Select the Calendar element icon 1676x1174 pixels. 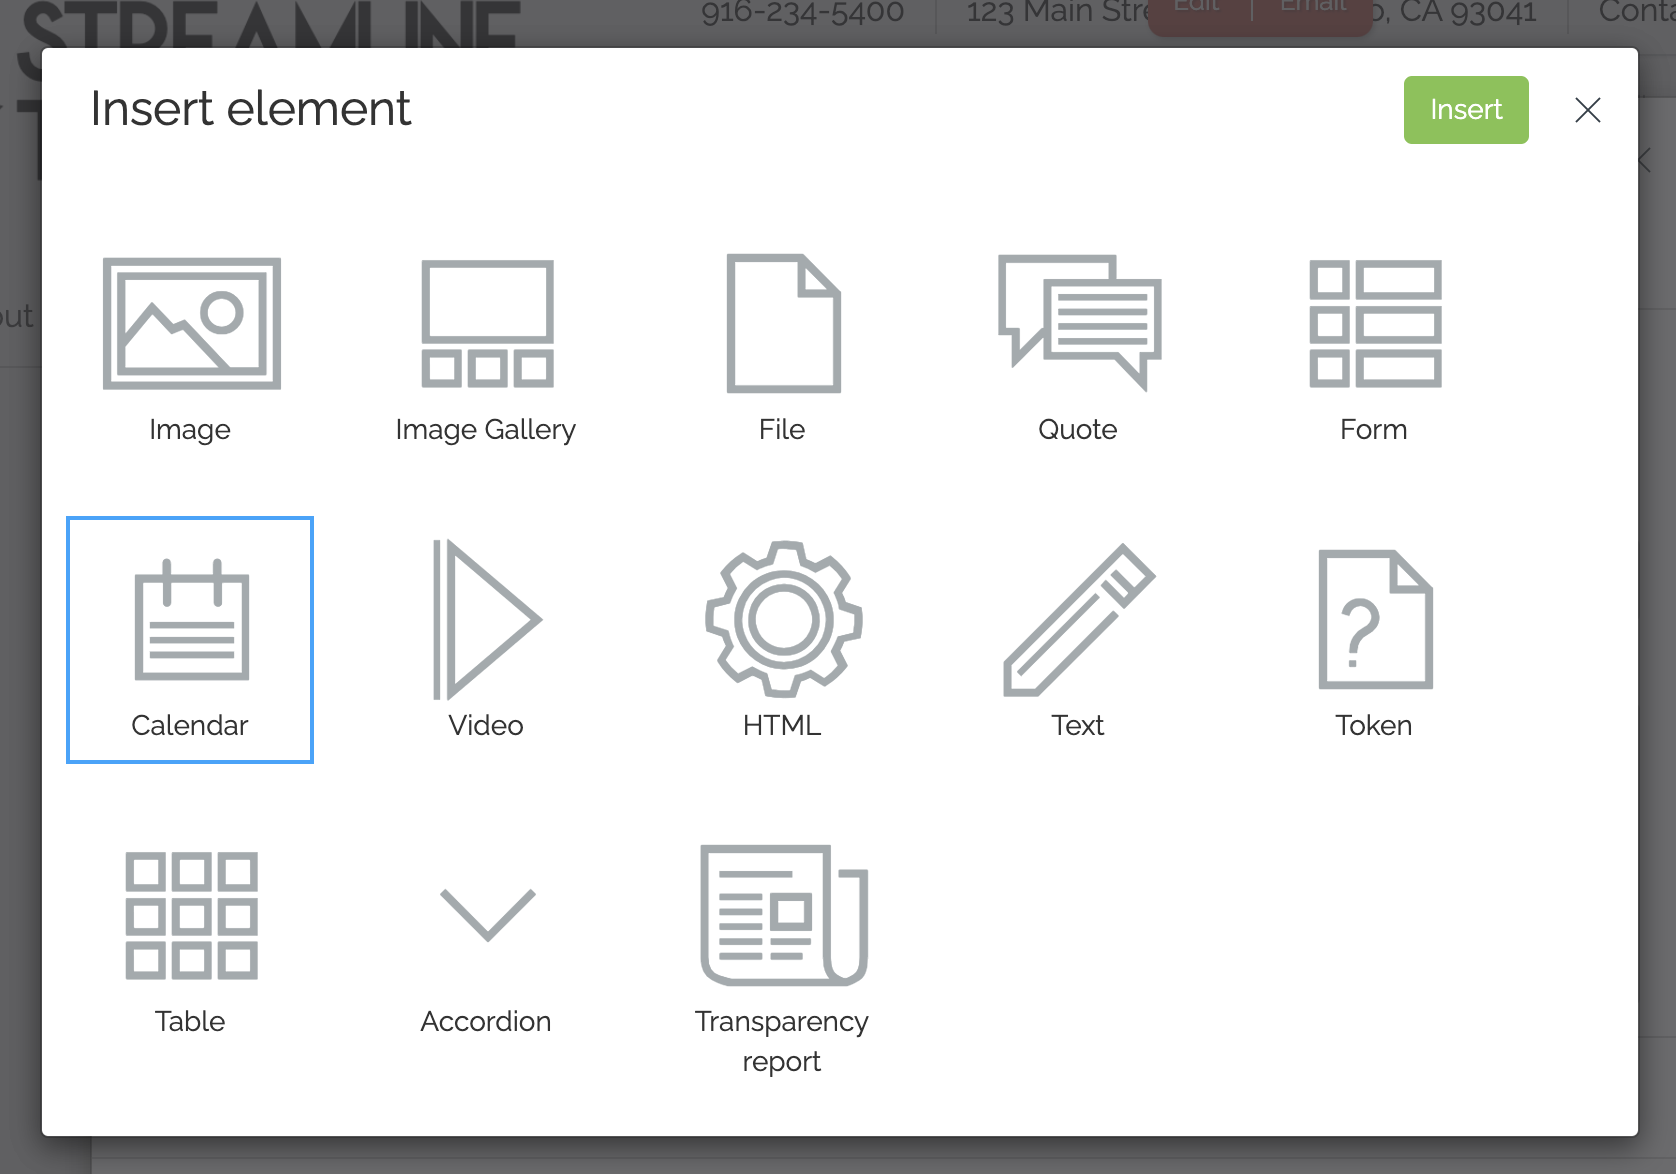coord(191,620)
